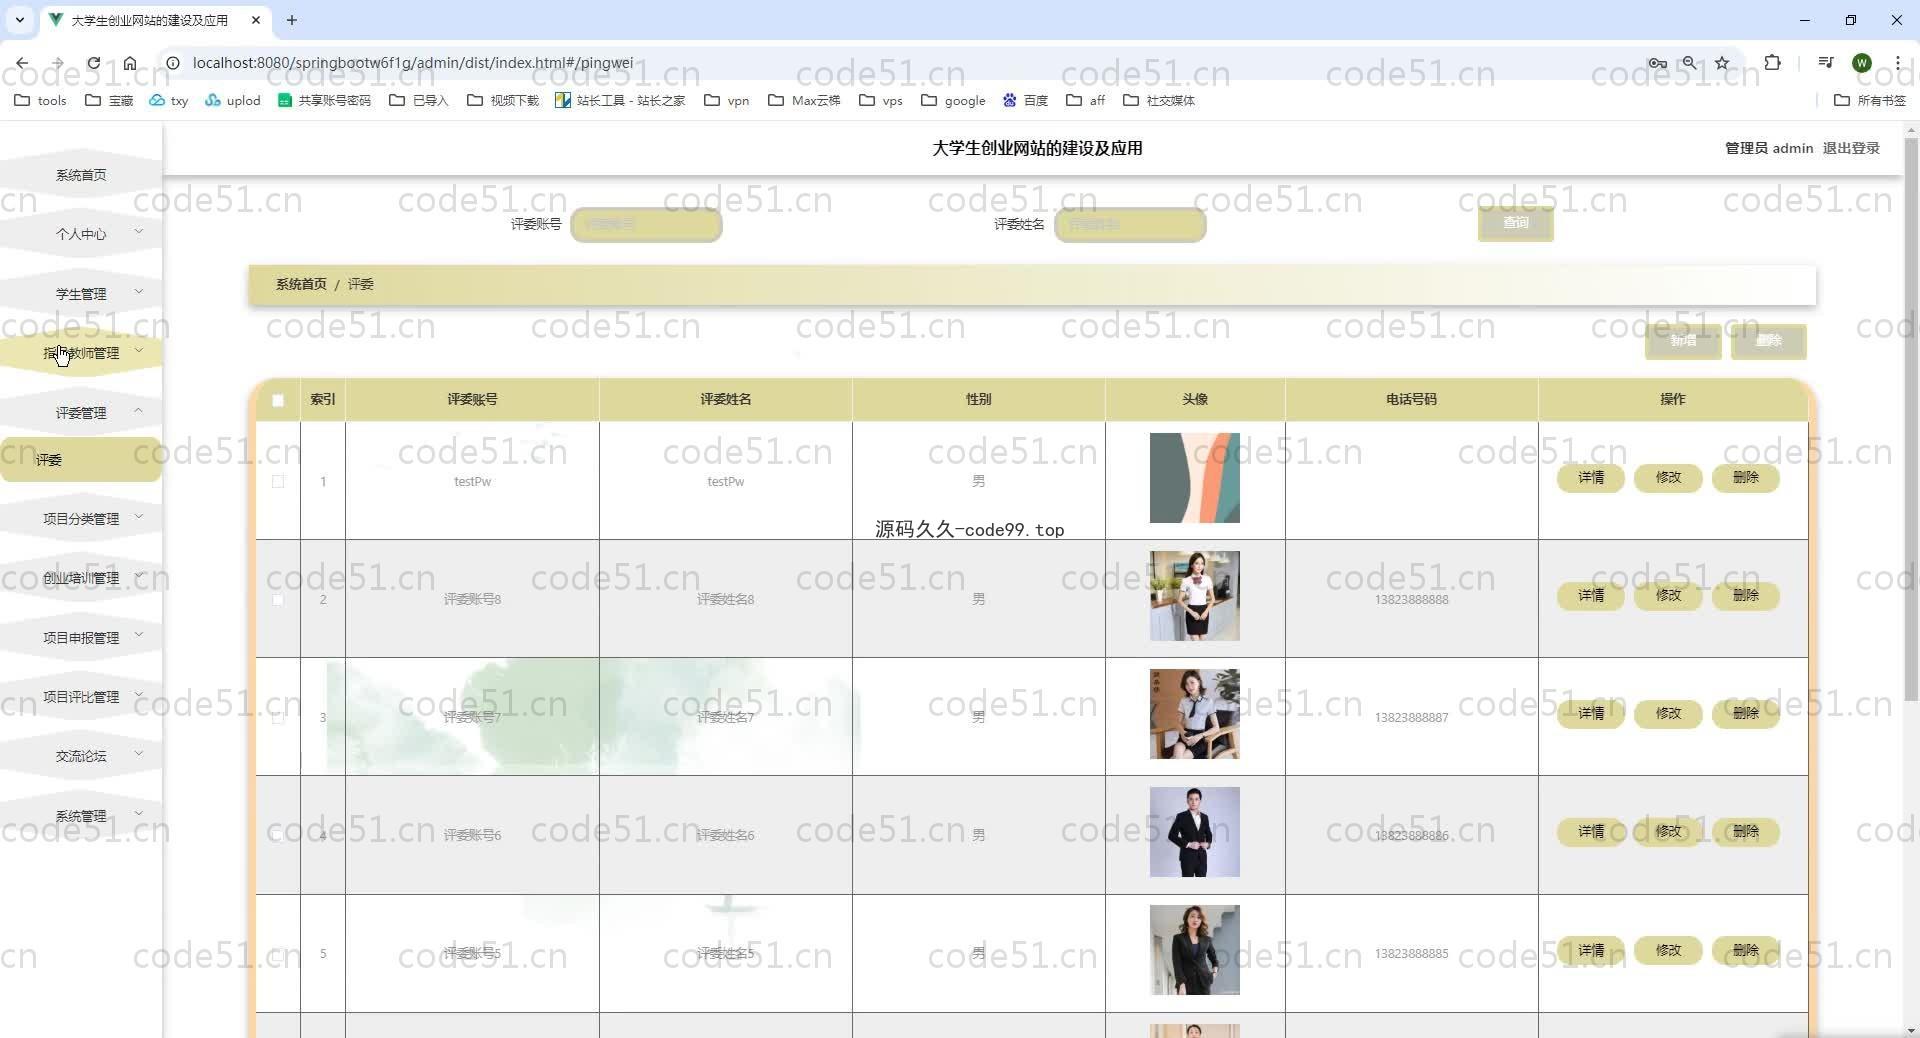Toggle the select-all checkbox in the table header
The image size is (1920, 1038).
pyautogui.click(x=278, y=400)
